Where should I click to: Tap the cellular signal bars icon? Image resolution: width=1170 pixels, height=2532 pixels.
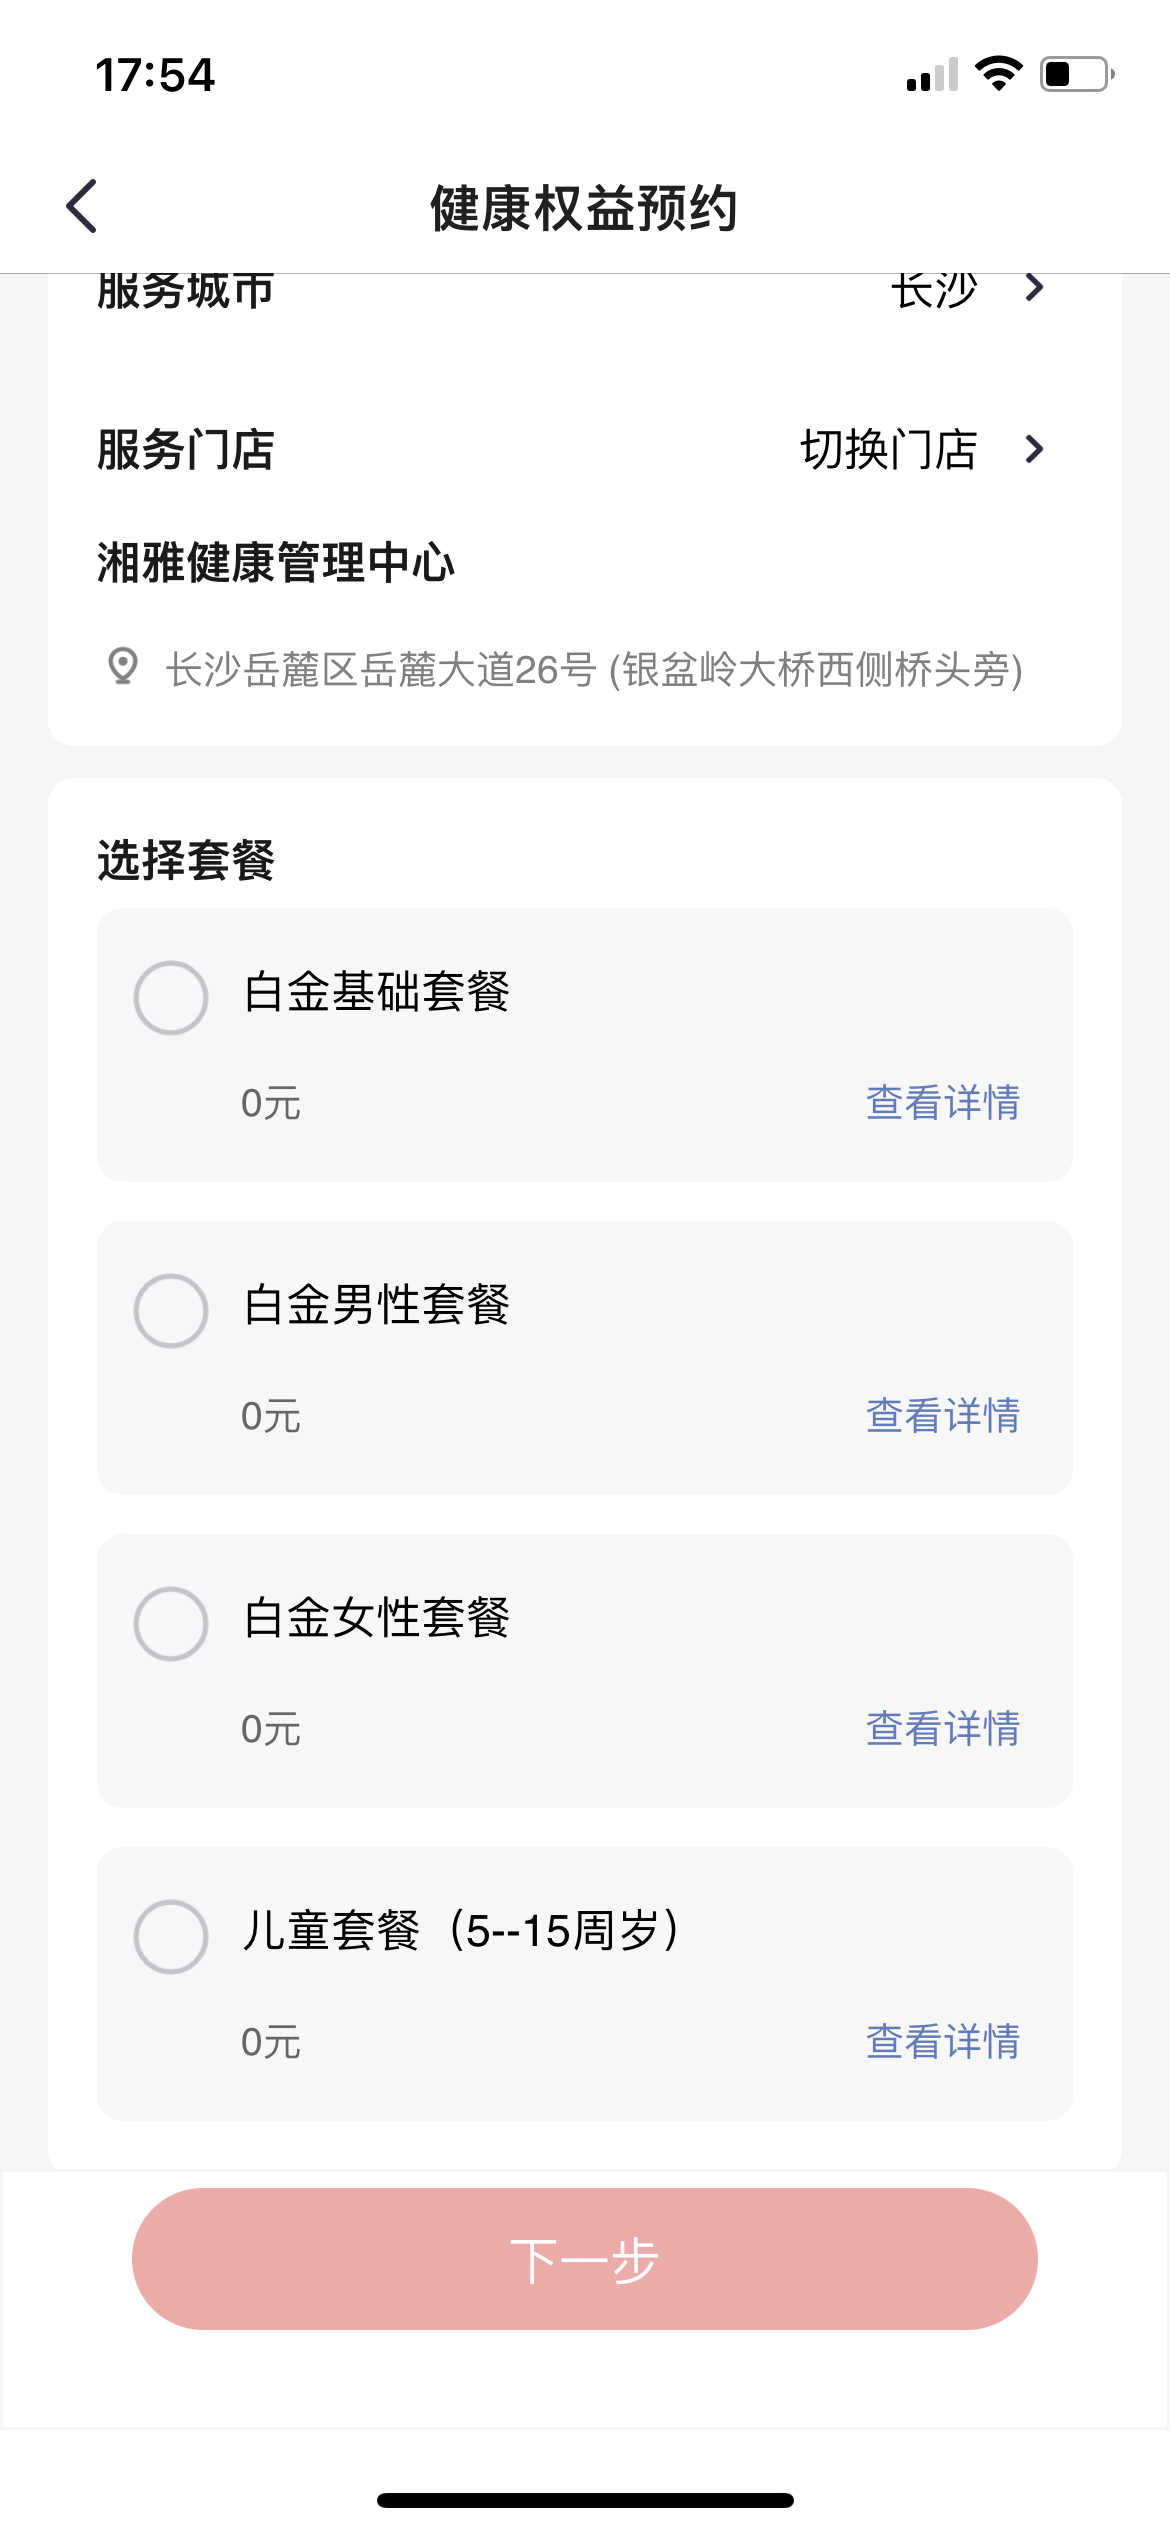tap(932, 75)
